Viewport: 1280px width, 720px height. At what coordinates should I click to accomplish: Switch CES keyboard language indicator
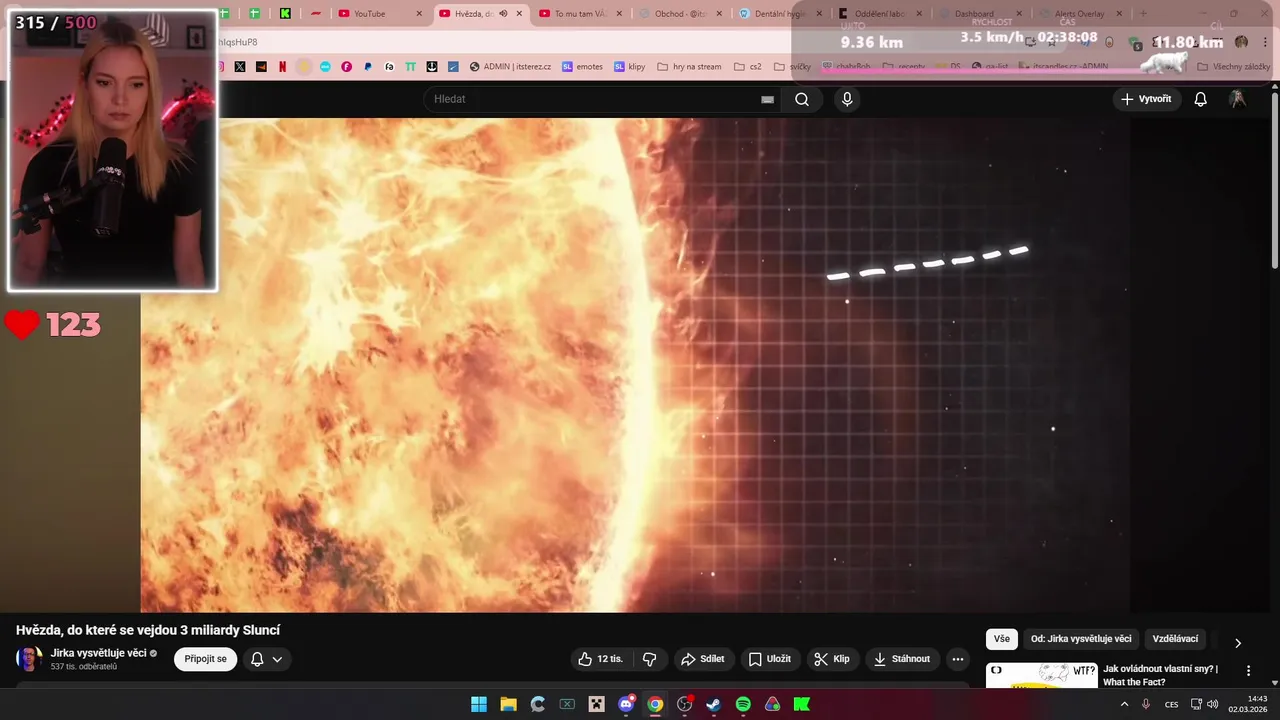tap(1171, 704)
